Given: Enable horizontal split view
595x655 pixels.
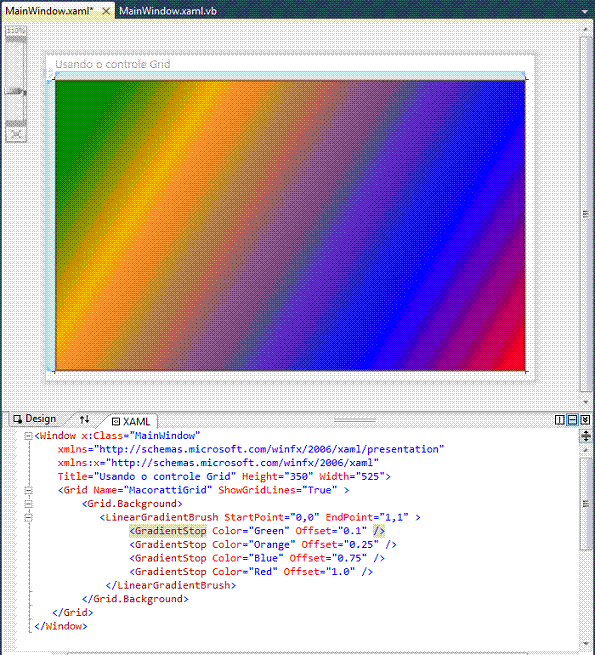Looking at the screenshot, I should click(572, 420).
